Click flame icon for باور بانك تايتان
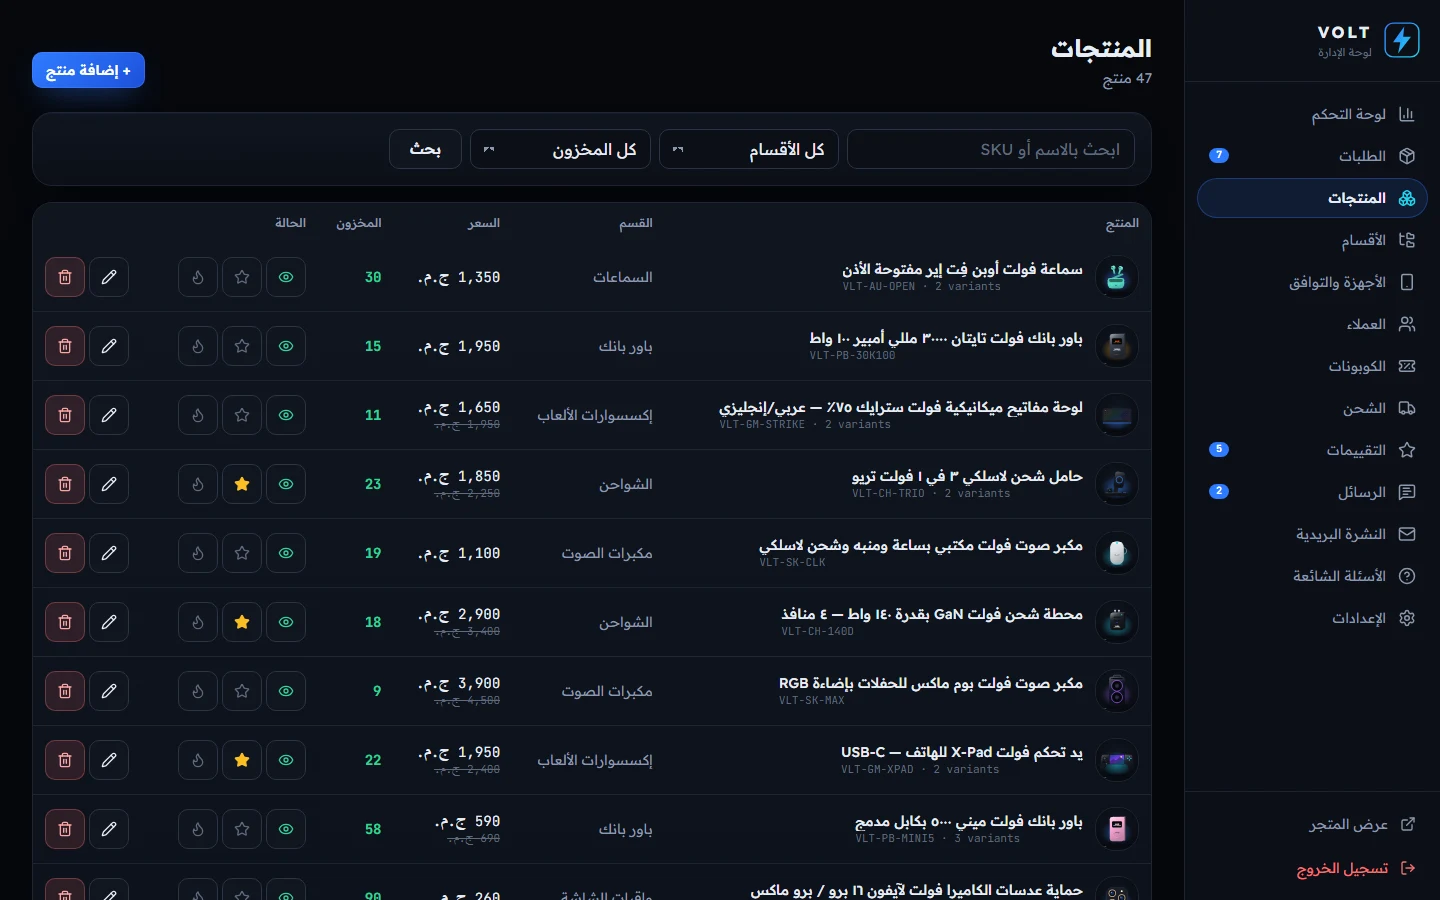 tap(198, 346)
